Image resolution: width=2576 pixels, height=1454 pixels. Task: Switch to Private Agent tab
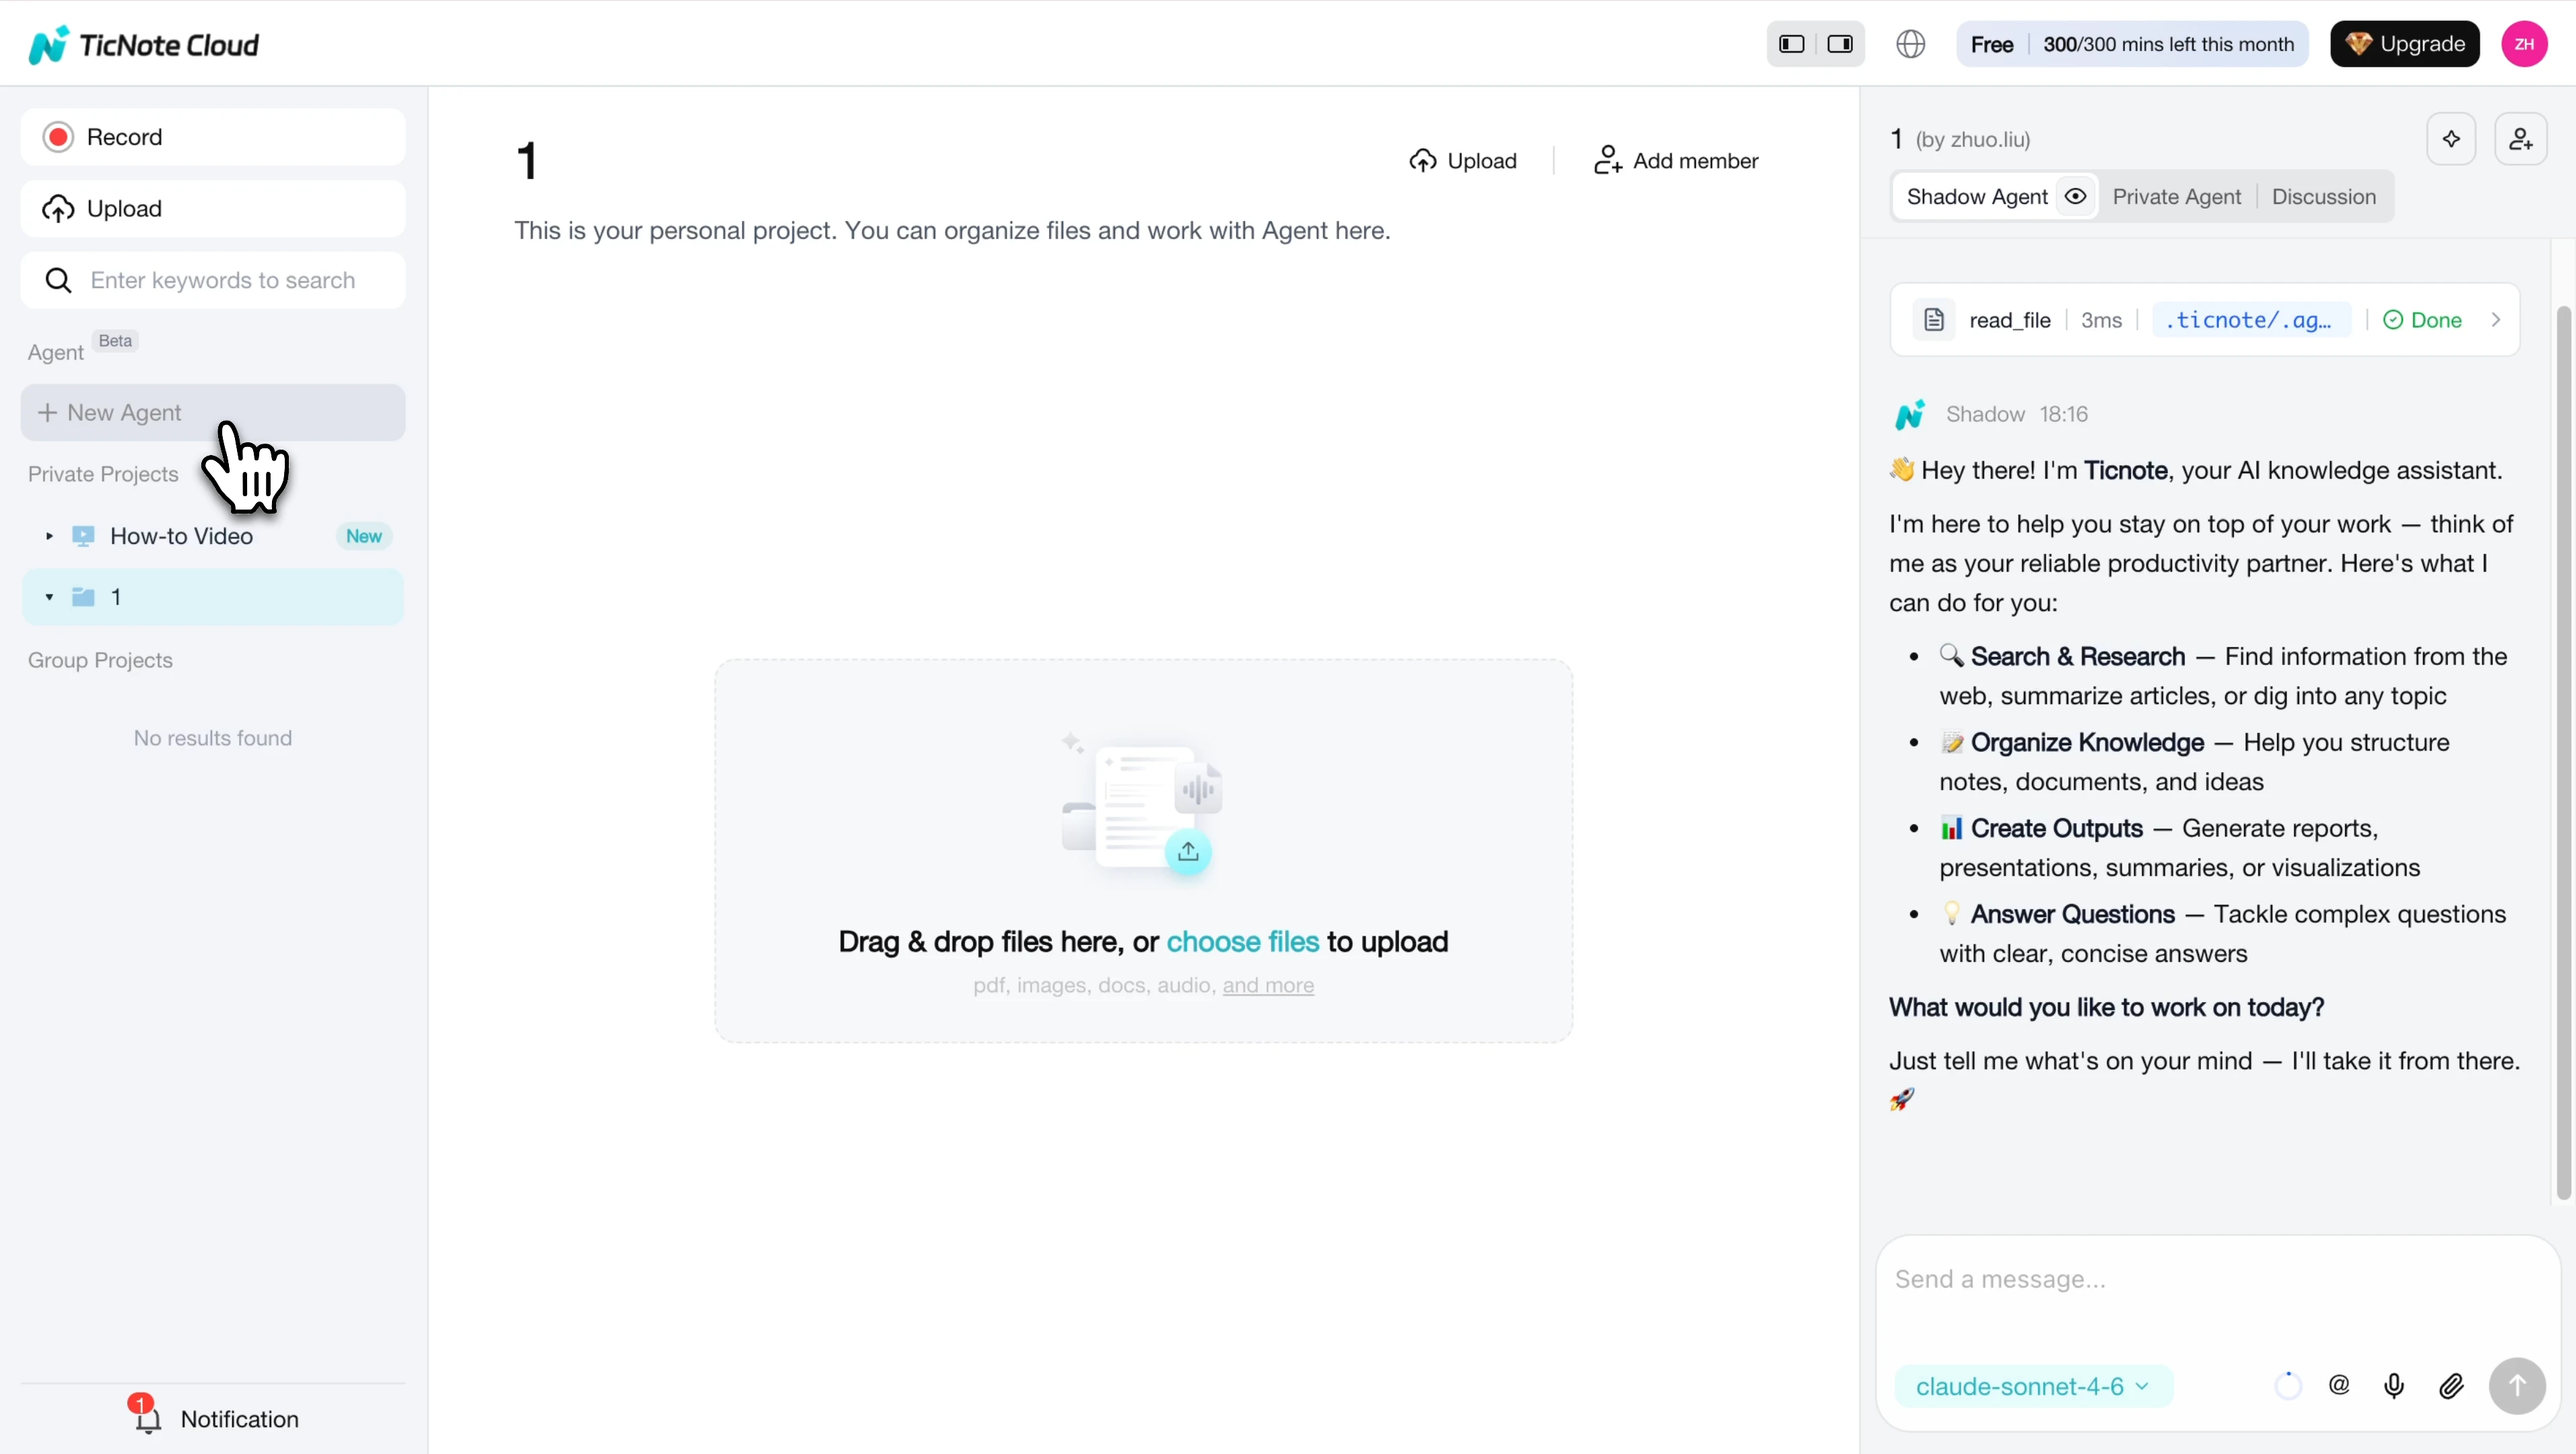2176,197
